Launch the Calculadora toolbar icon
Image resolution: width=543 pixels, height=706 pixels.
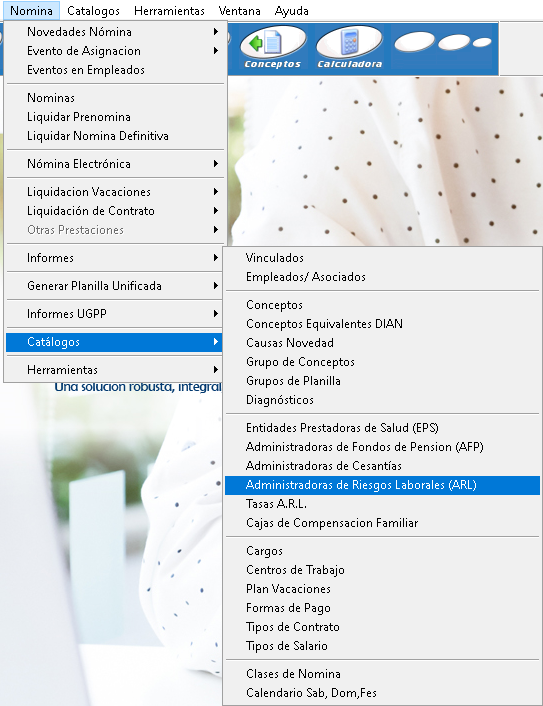[x=349, y=48]
